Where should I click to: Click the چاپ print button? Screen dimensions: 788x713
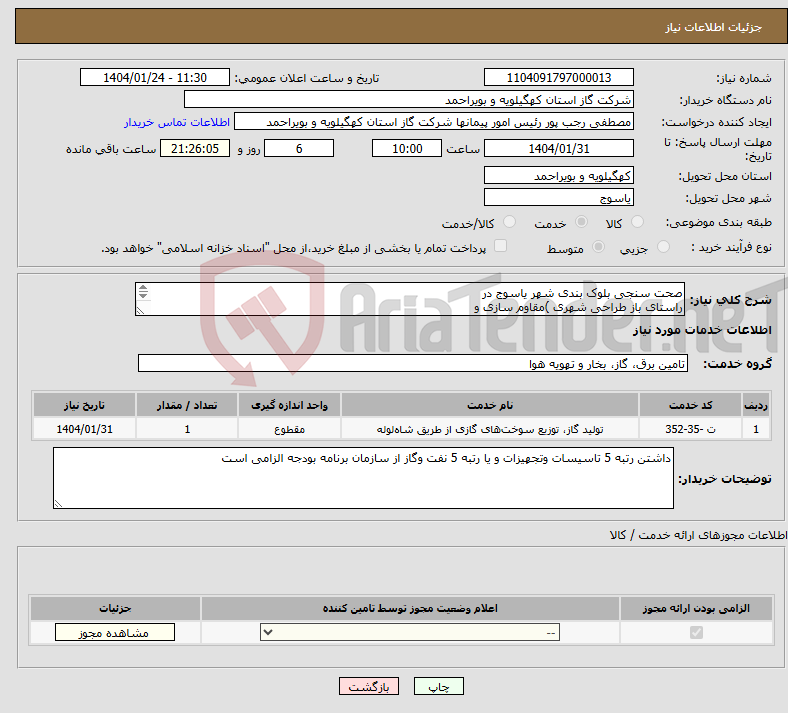pyautogui.click(x=439, y=686)
